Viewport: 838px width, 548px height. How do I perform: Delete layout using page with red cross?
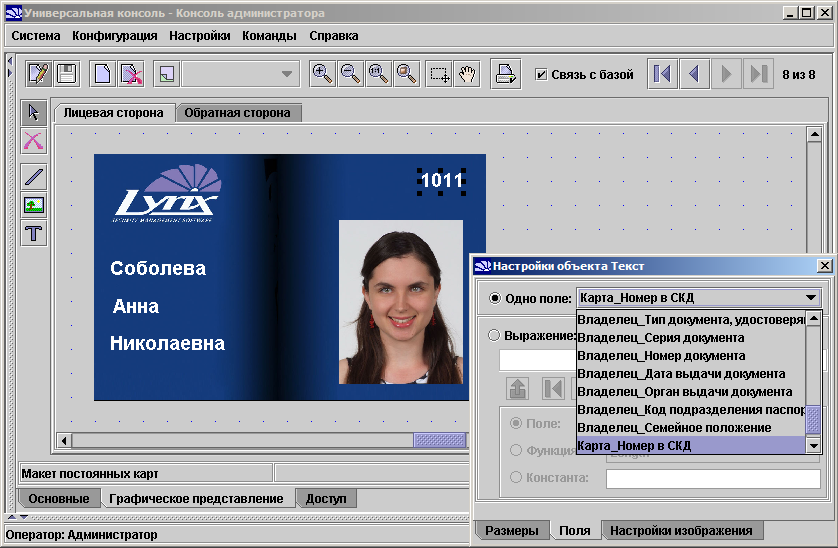[x=131, y=74]
